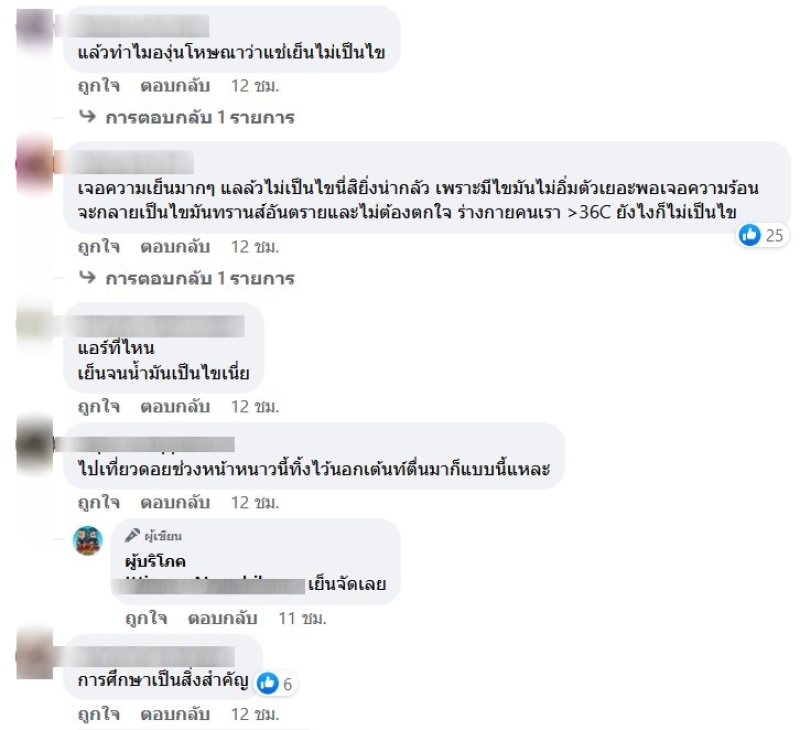Click the ผู้บริโภค author name link

[155, 562]
